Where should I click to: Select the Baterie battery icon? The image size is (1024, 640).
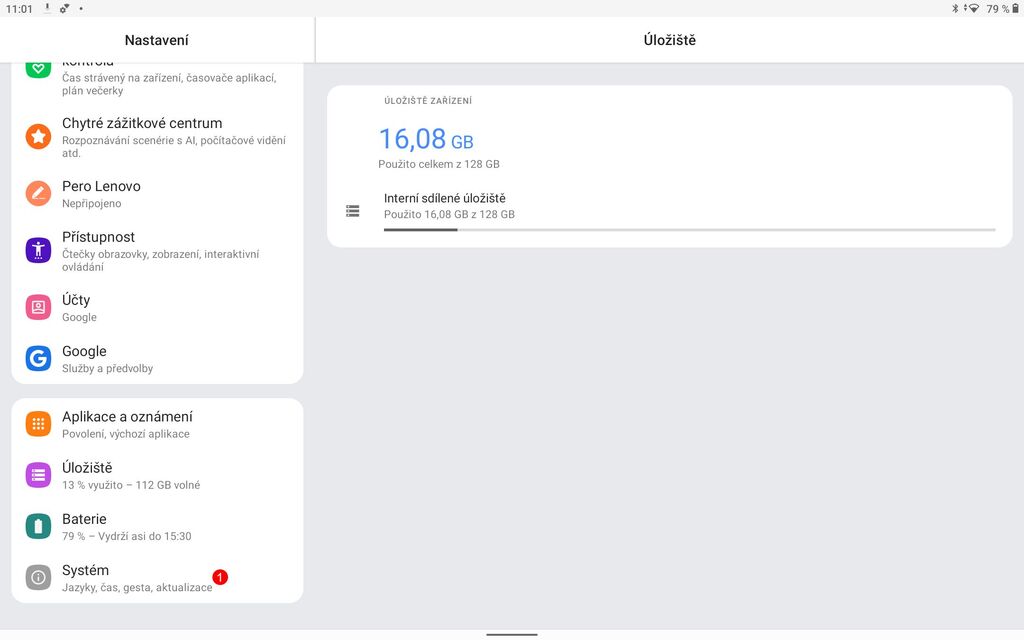tap(37, 525)
